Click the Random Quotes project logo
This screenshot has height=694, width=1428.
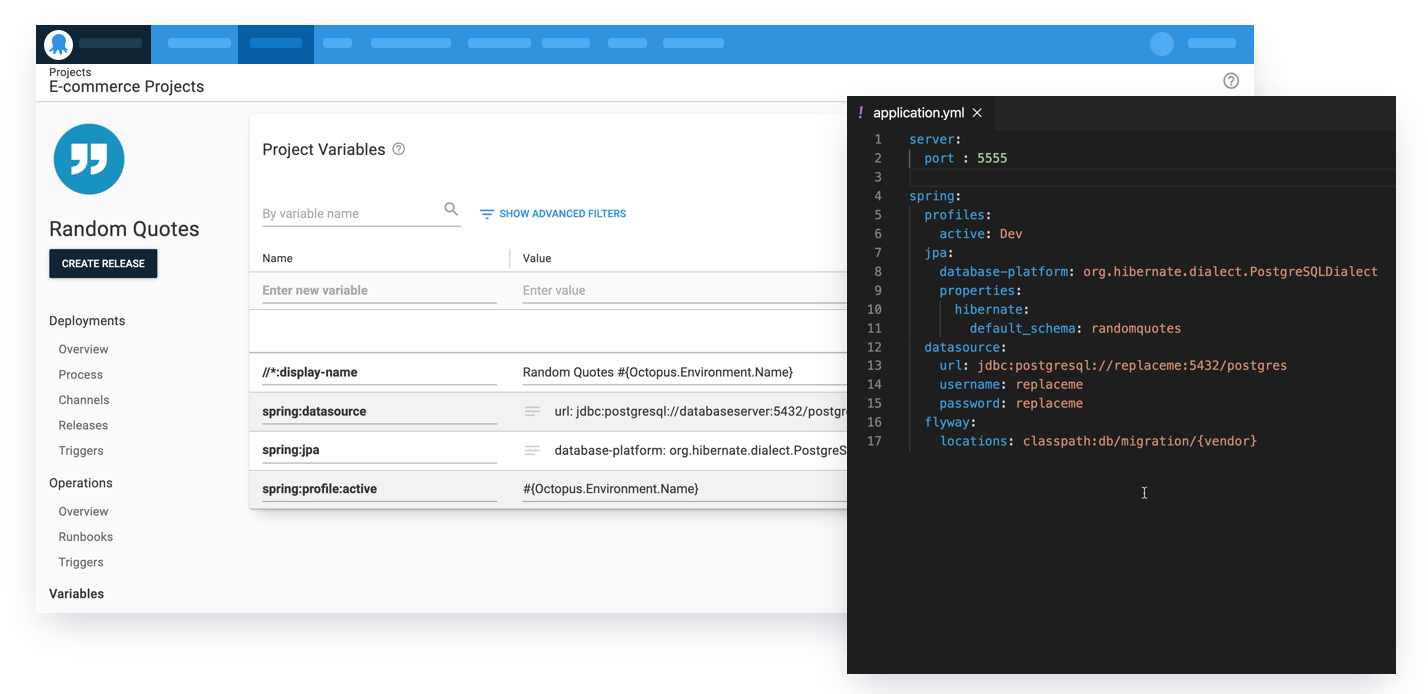[x=88, y=159]
